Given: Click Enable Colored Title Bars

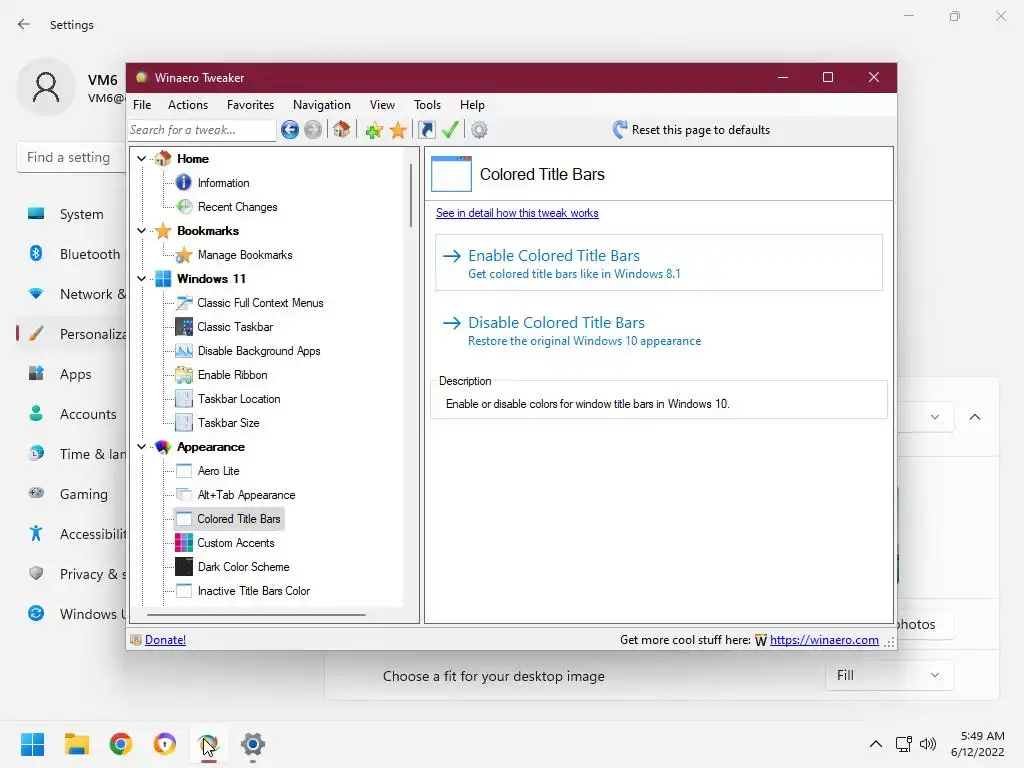Looking at the screenshot, I should pos(659,263).
